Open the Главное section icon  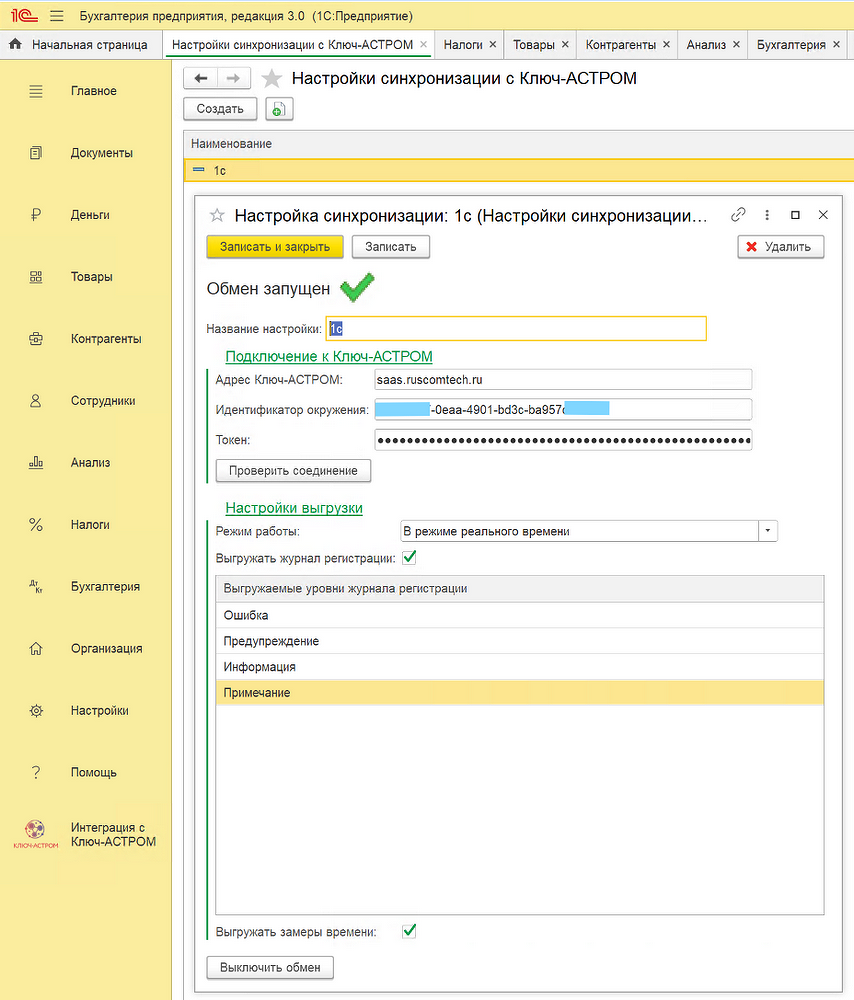(x=36, y=91)
